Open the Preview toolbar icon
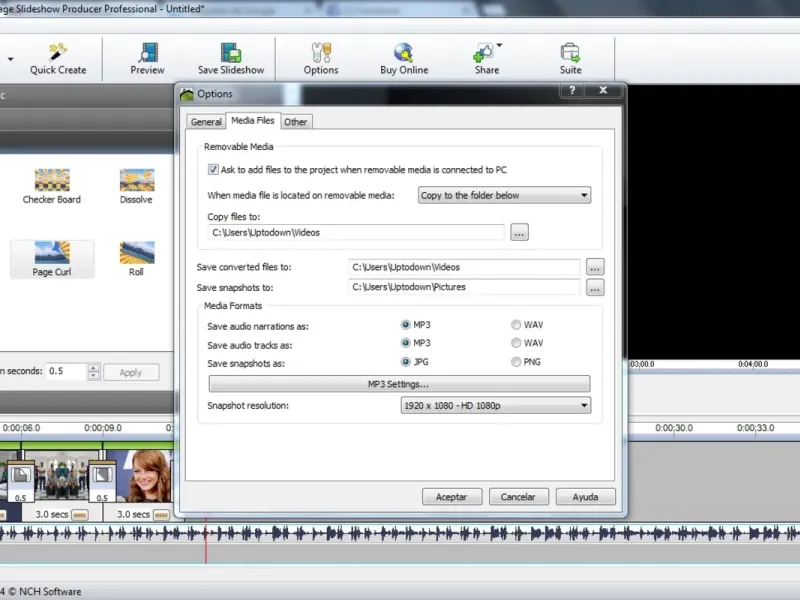 (x=147, y=52)
